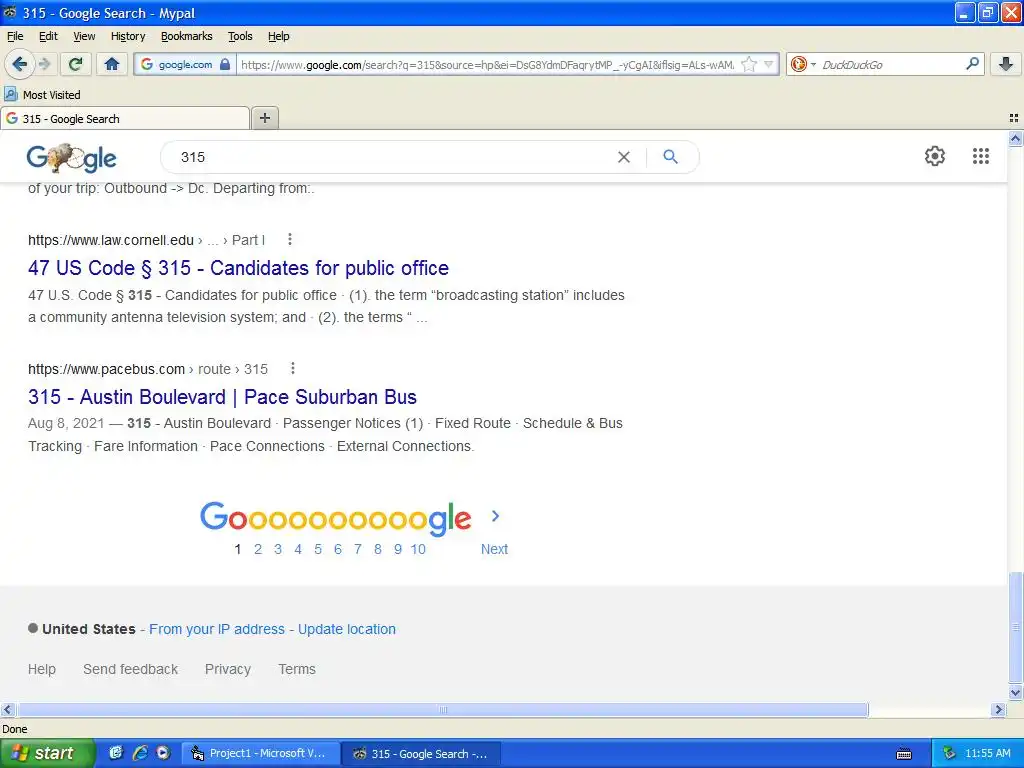1024x768 pixels.
Task: Open the Bookmarks menu
Action: 187,36
